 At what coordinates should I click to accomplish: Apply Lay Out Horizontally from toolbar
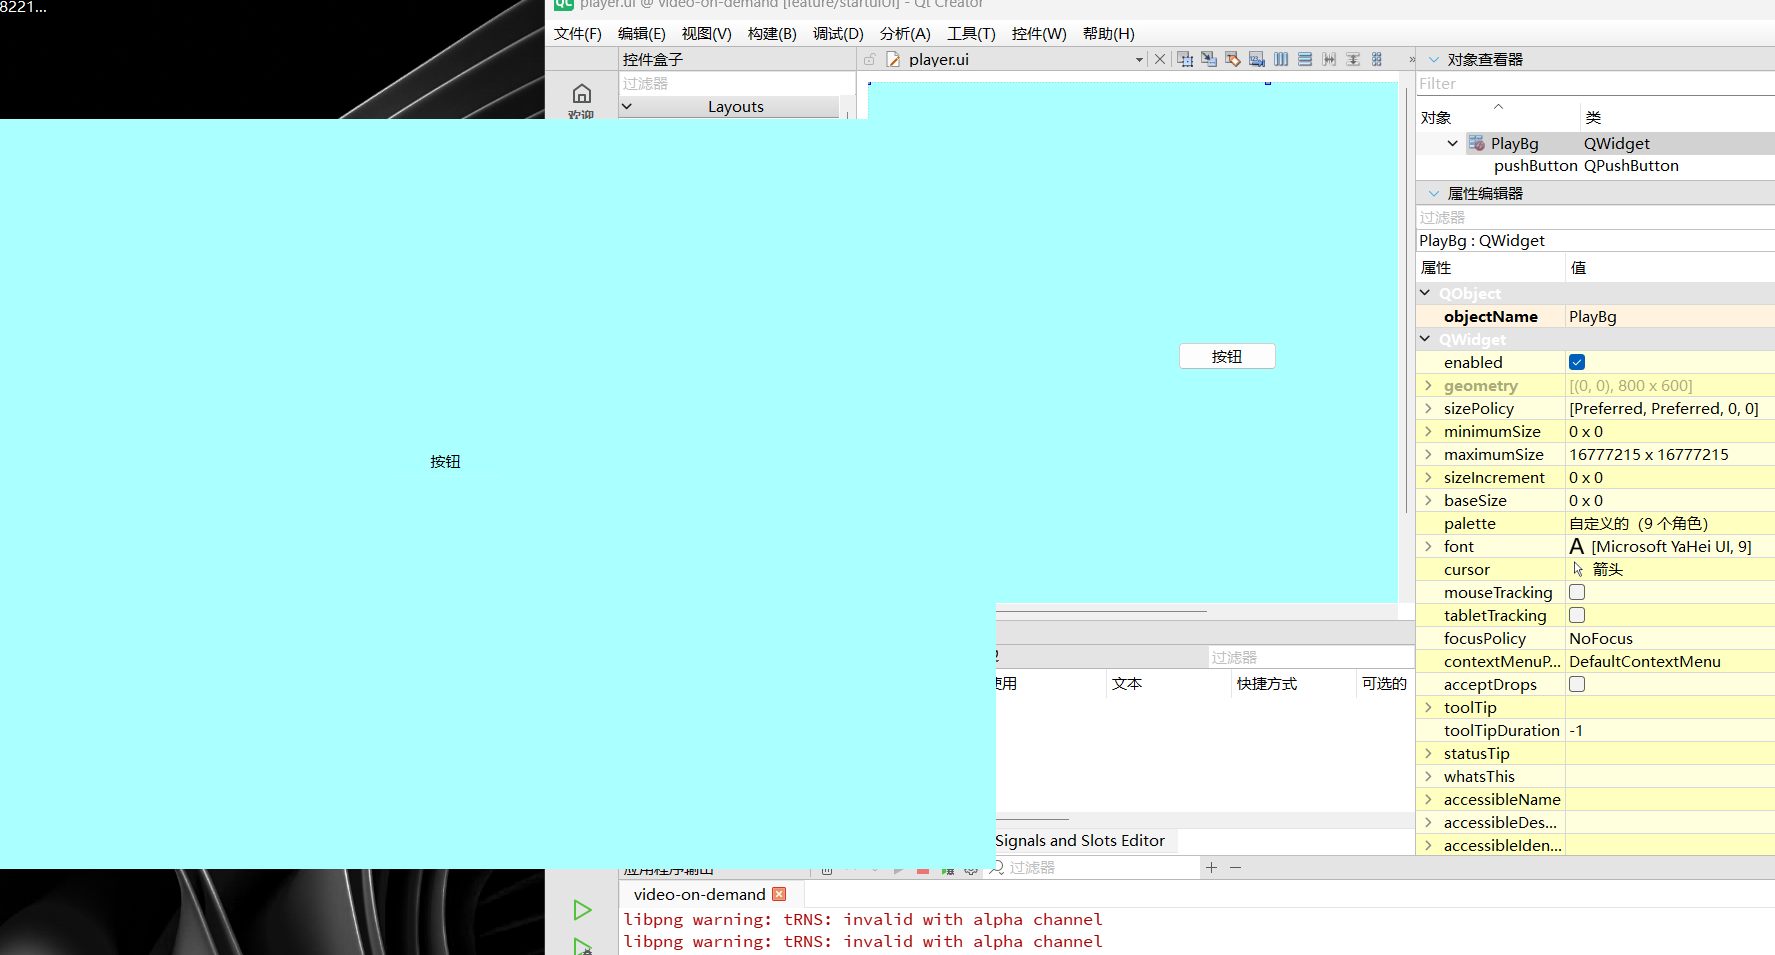coord(1281,59)
